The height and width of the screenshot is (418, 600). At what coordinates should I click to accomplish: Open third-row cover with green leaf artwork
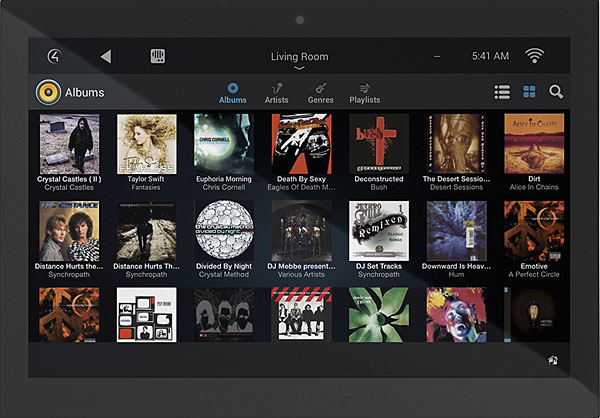(x=379, y=315)
